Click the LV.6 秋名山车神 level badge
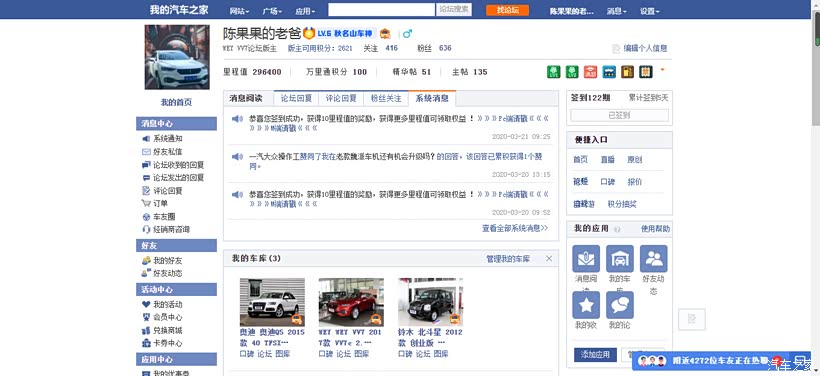The width and height of the screenshot is (820, 376). 346,33
